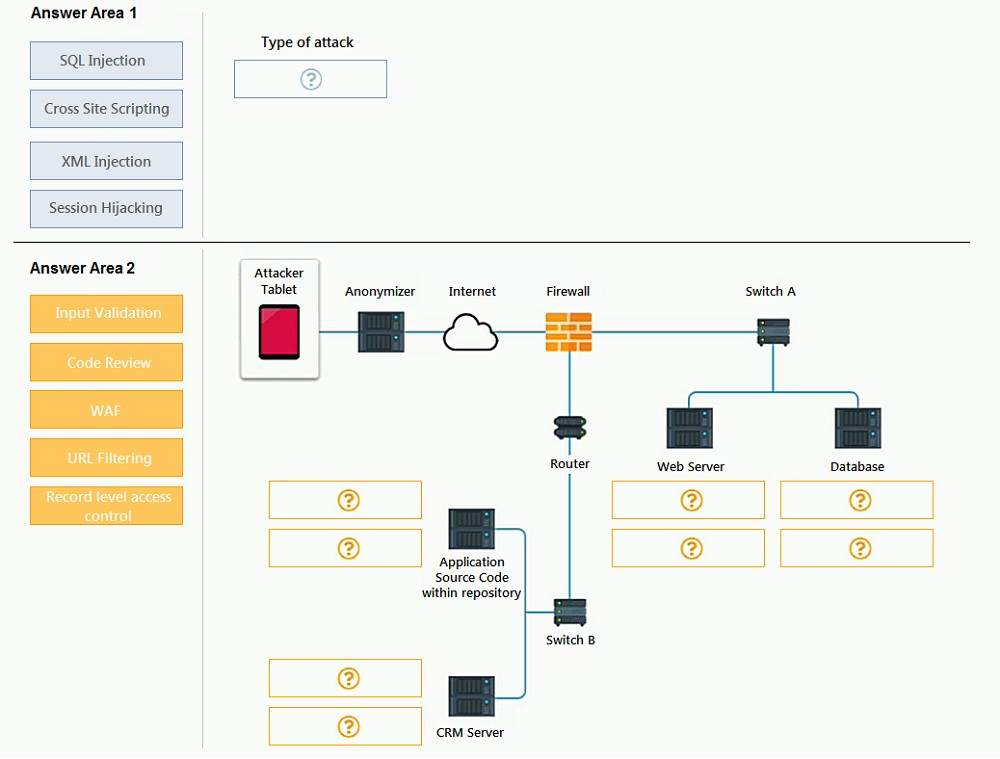Select the Anonymizer server icon
The image size is (1000, 759).
click(381, 332)
